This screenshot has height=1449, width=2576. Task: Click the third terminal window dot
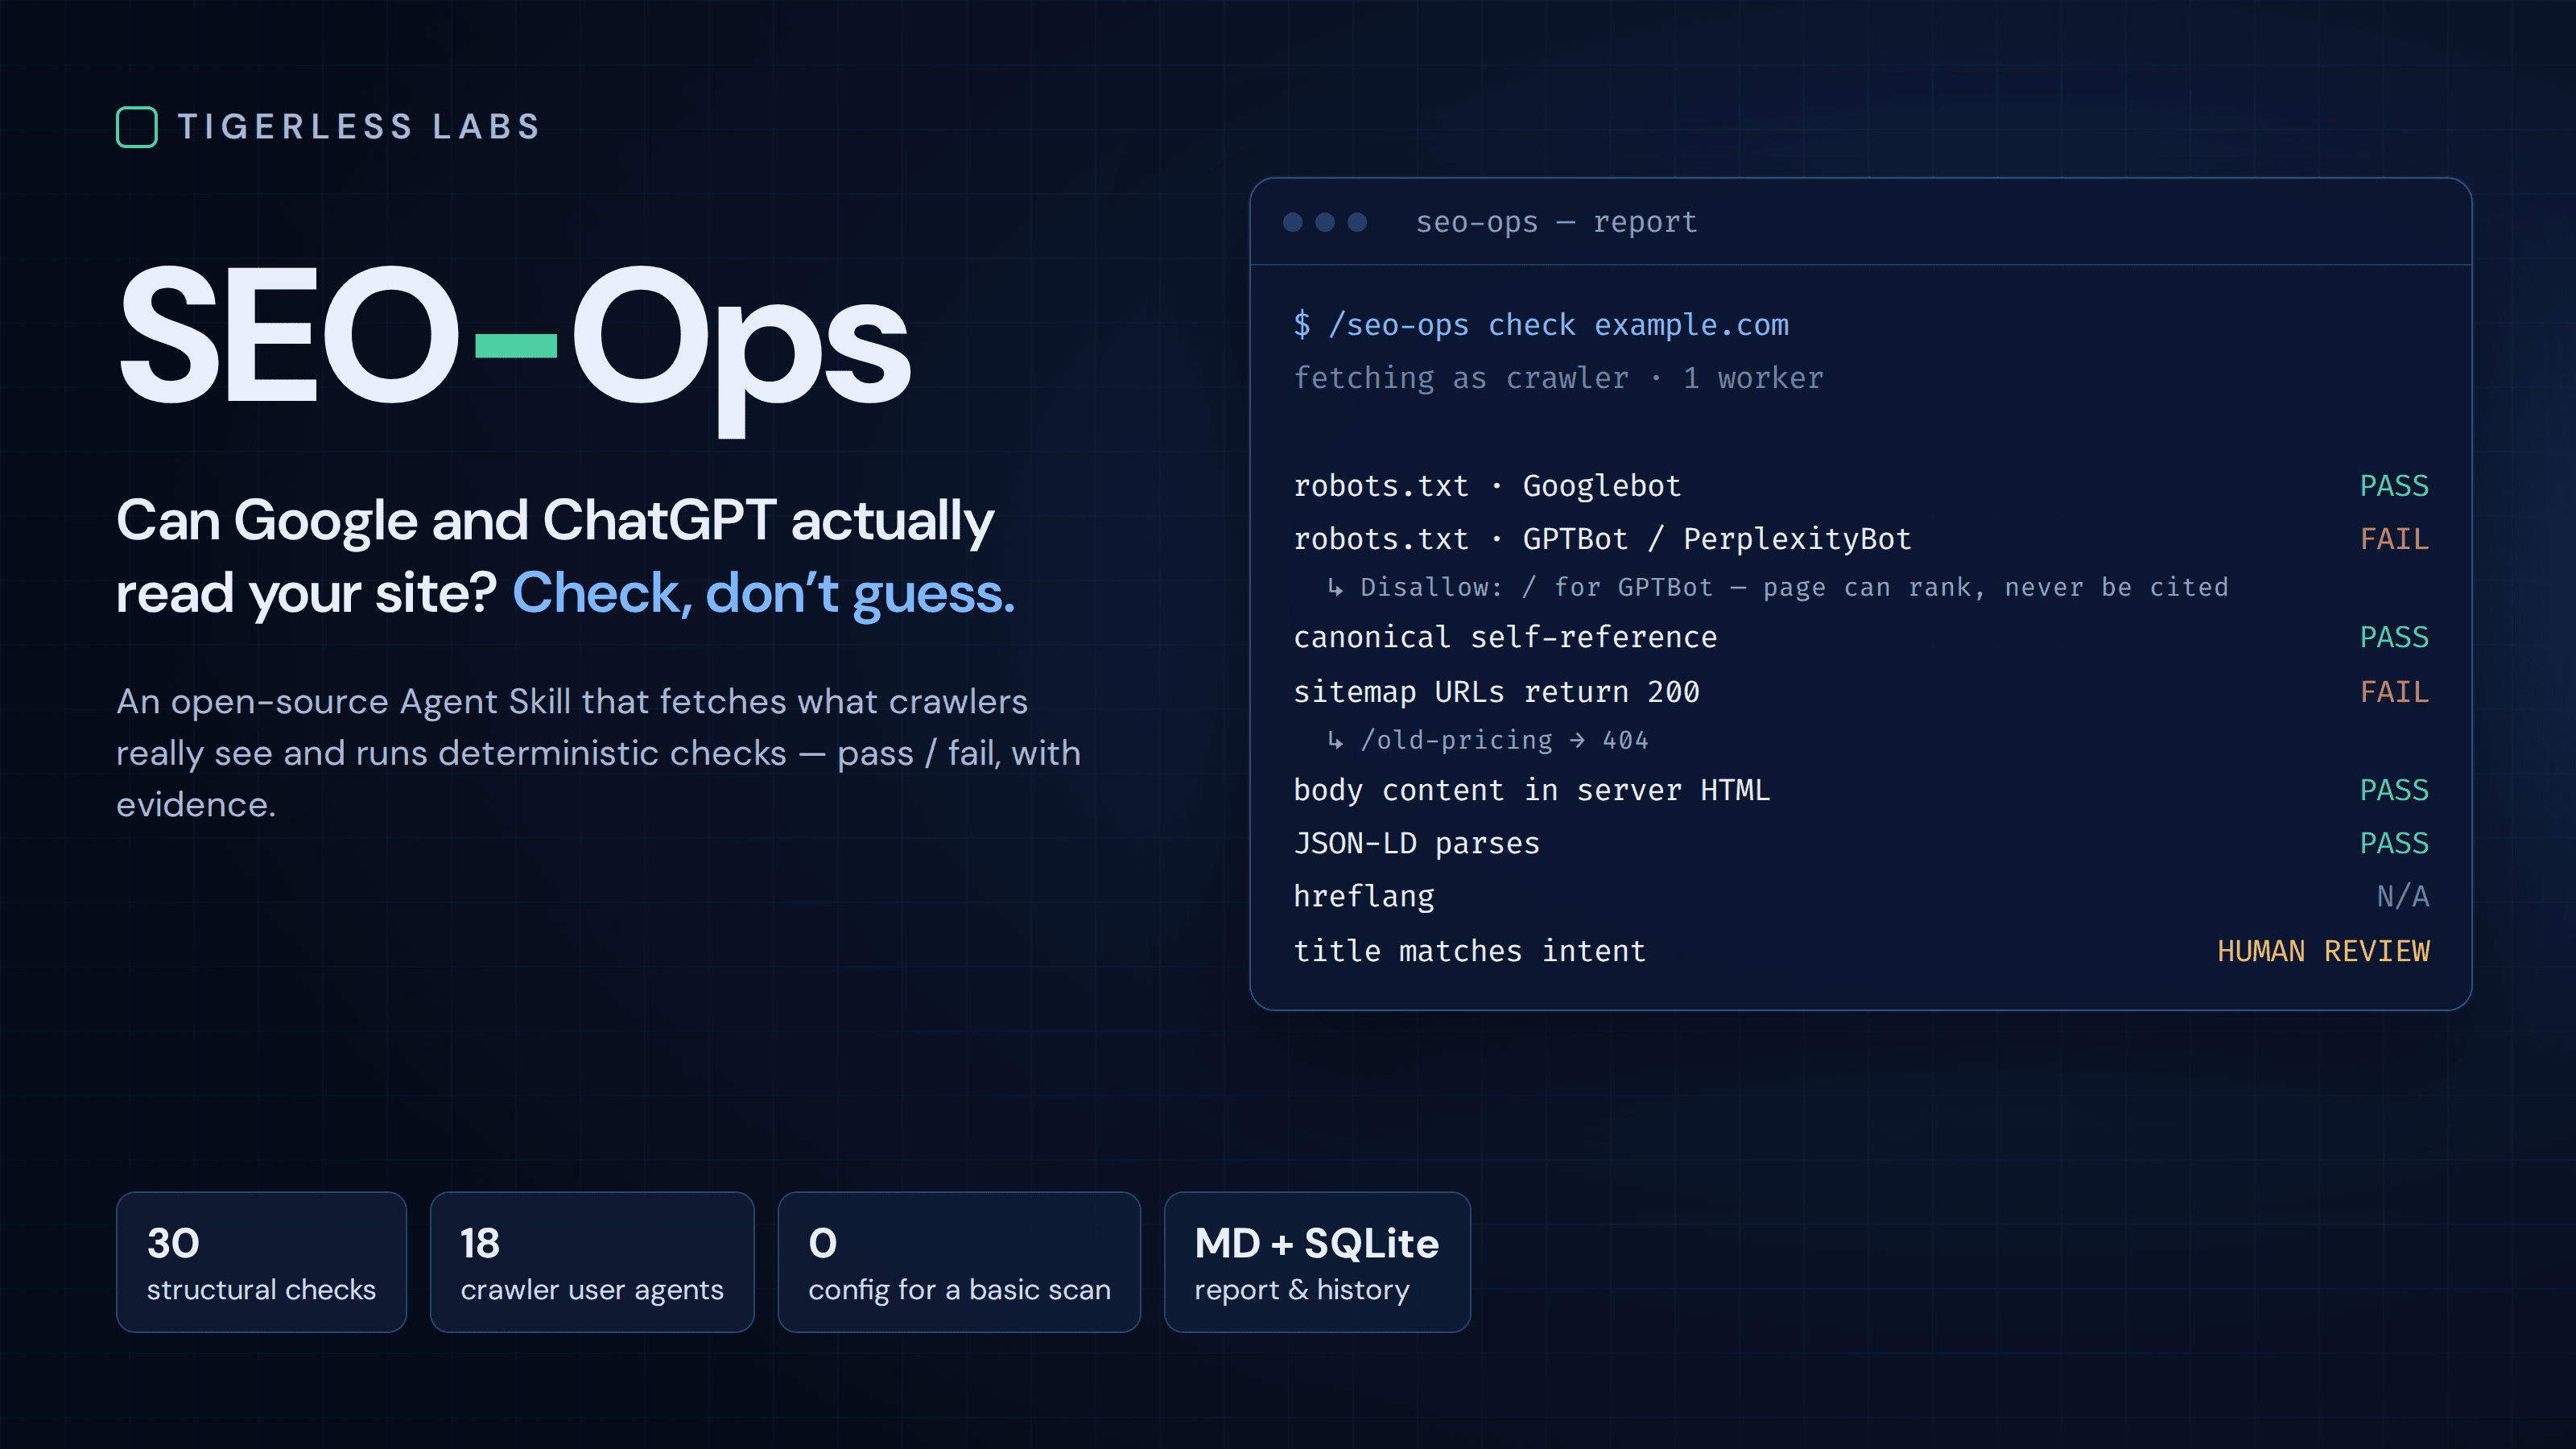[1357, 222]
